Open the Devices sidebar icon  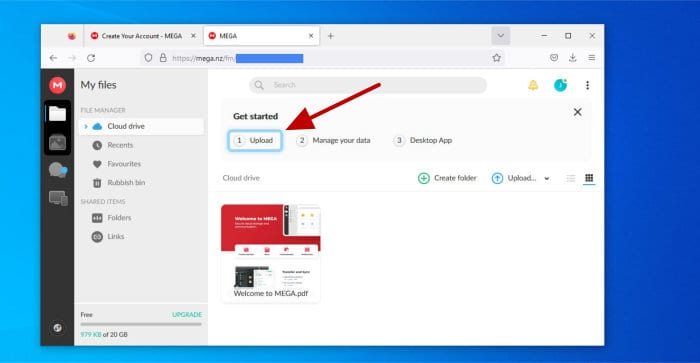click(58, 198)
